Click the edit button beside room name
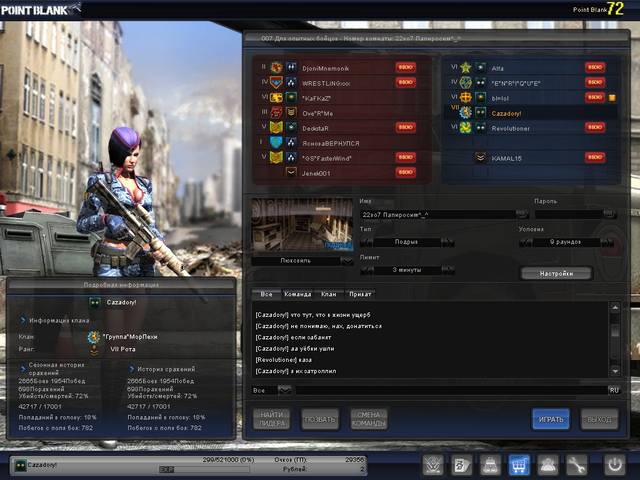This screenshot has height=480, width=640. point(522,214)
